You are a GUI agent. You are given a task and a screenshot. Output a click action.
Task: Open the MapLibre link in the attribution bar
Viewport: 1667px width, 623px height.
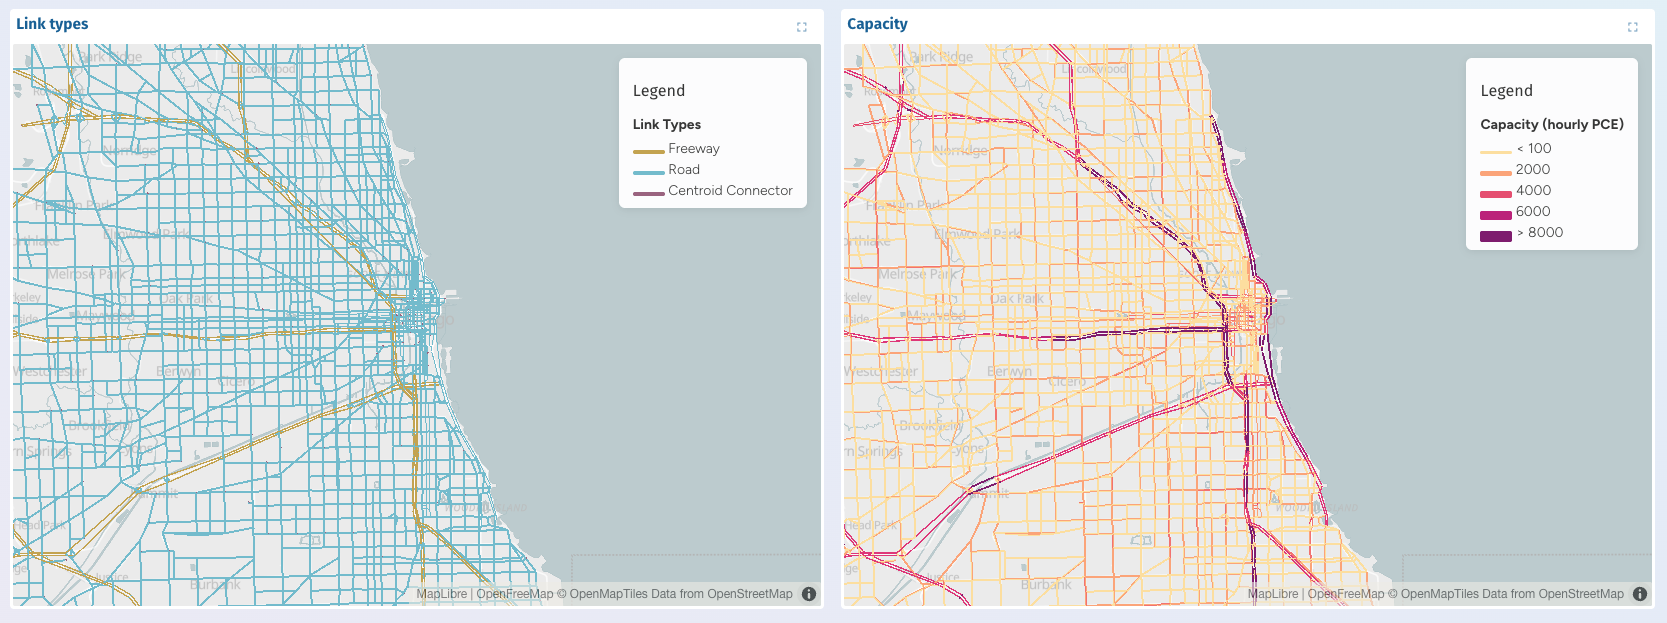[440, 593]
